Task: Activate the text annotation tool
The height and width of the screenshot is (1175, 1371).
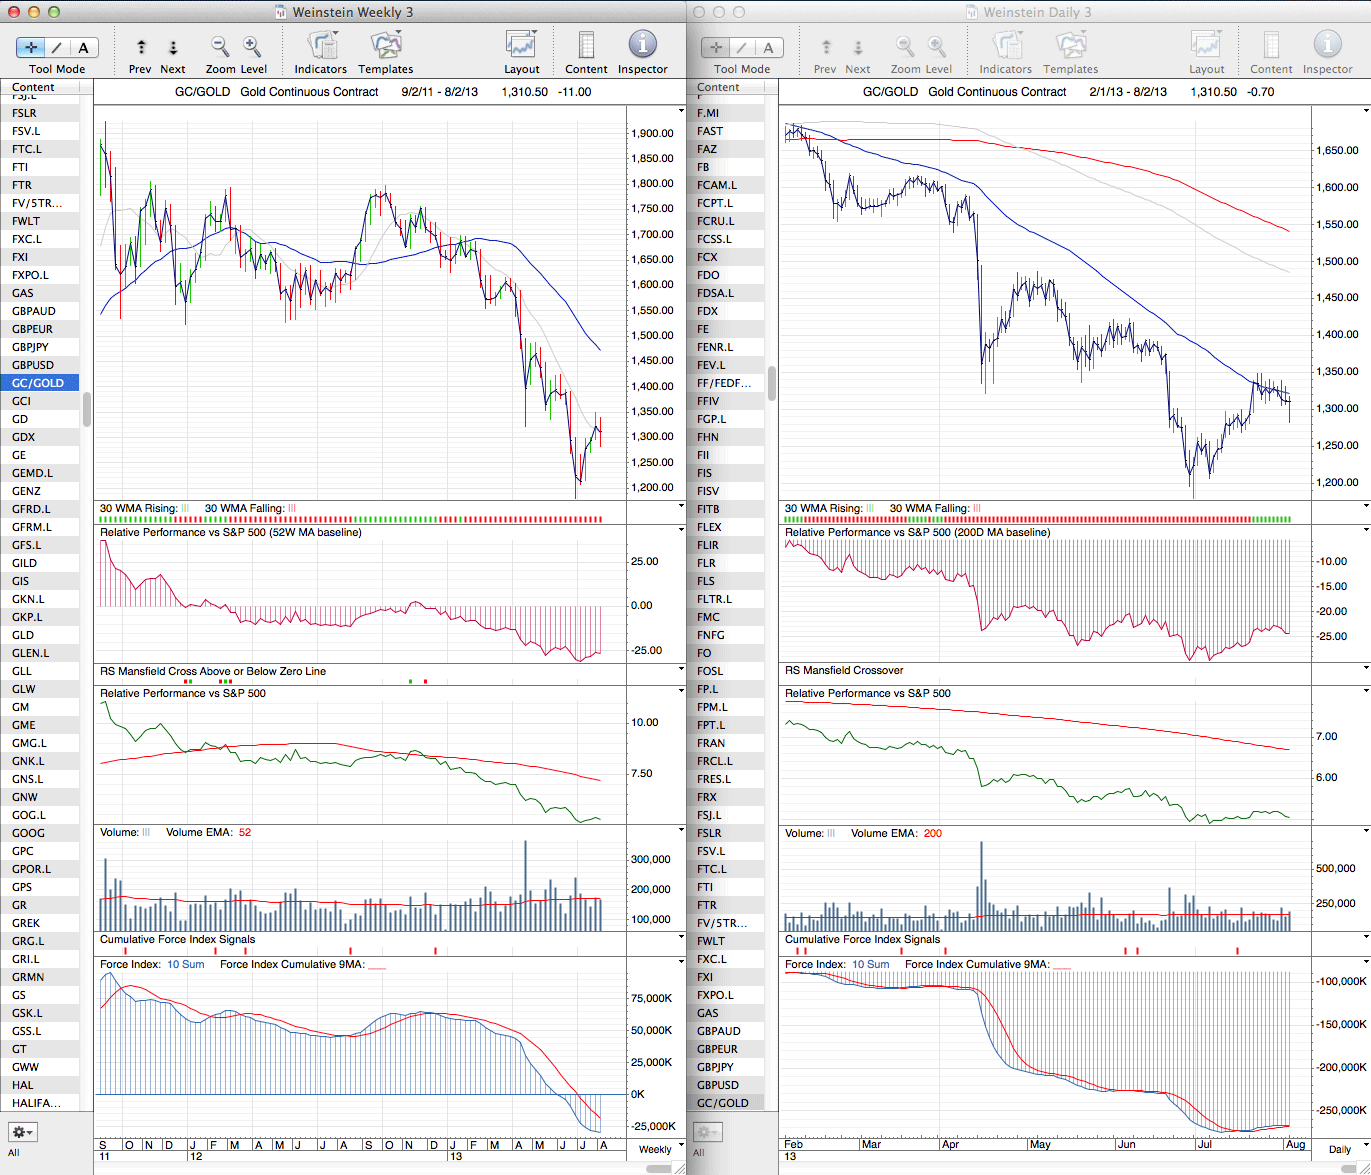Action: pyautogui.click(x=83, y=47)
